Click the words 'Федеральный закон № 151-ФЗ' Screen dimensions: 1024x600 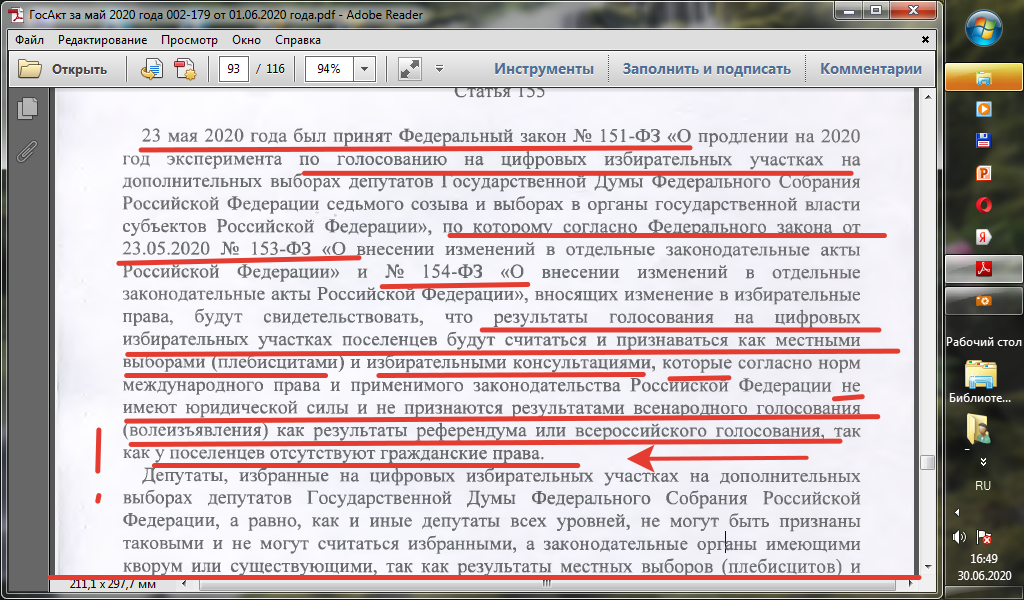[x=528, y=136]
